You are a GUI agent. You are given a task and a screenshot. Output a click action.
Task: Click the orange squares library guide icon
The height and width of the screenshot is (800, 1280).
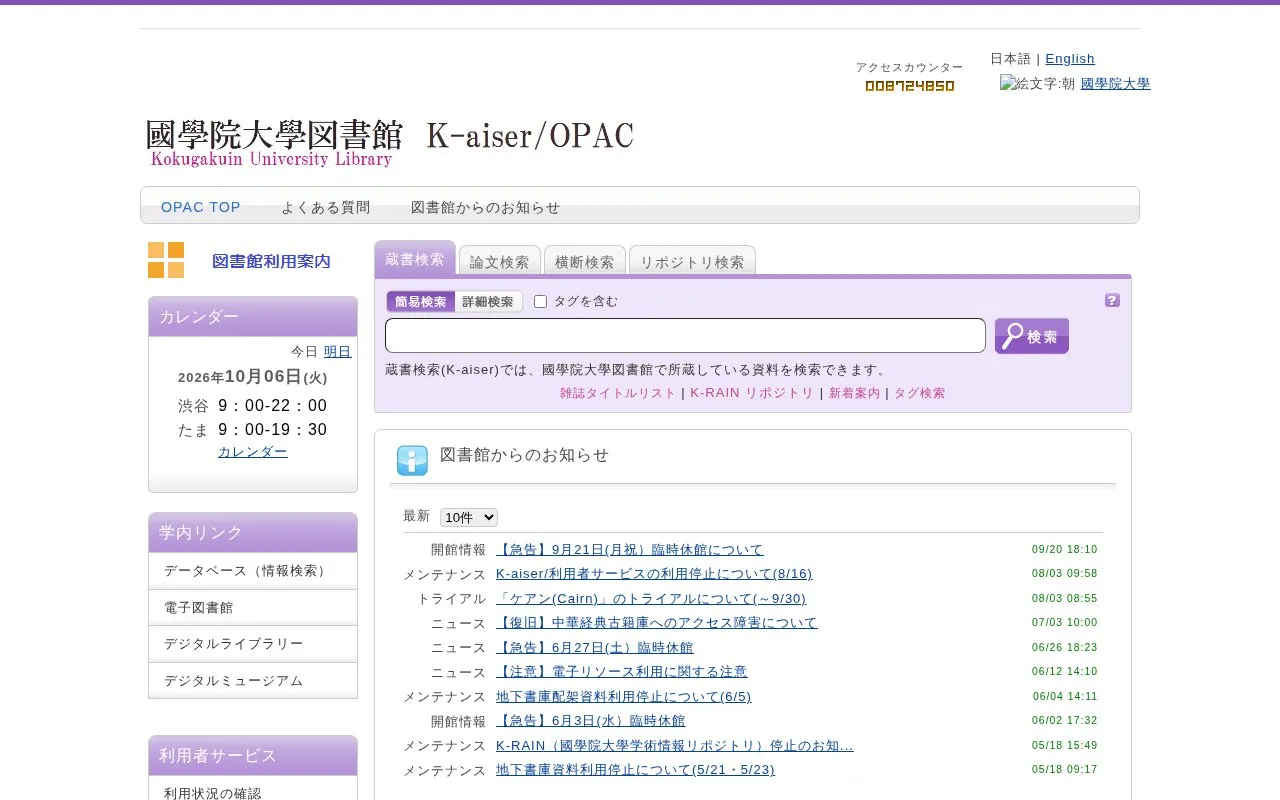click(166, 260)
